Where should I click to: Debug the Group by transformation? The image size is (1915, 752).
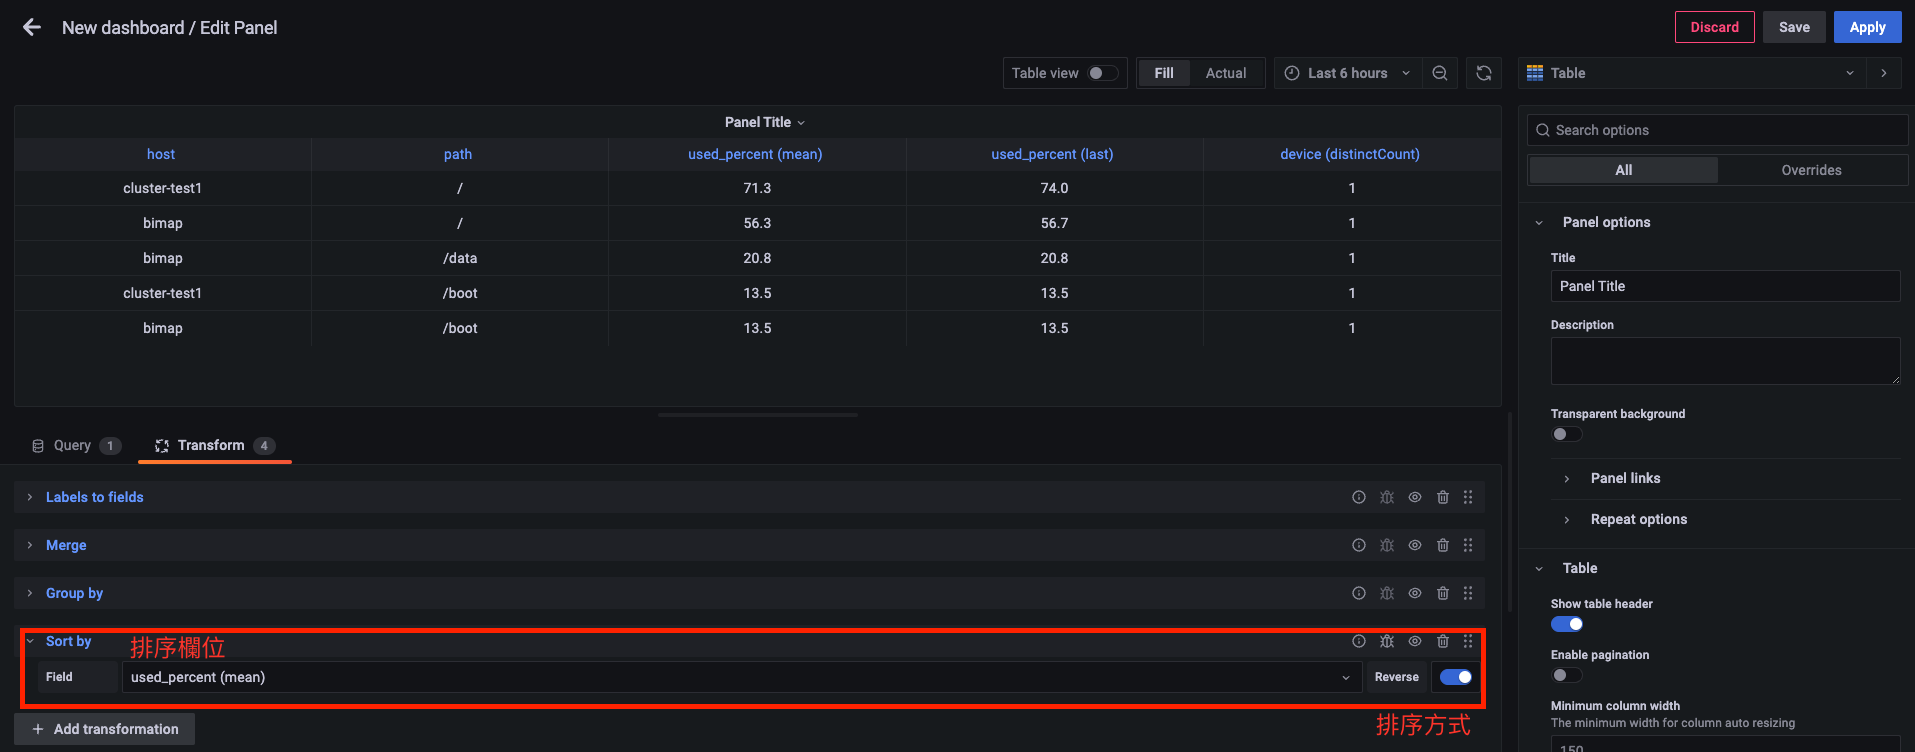point(1387,593)
